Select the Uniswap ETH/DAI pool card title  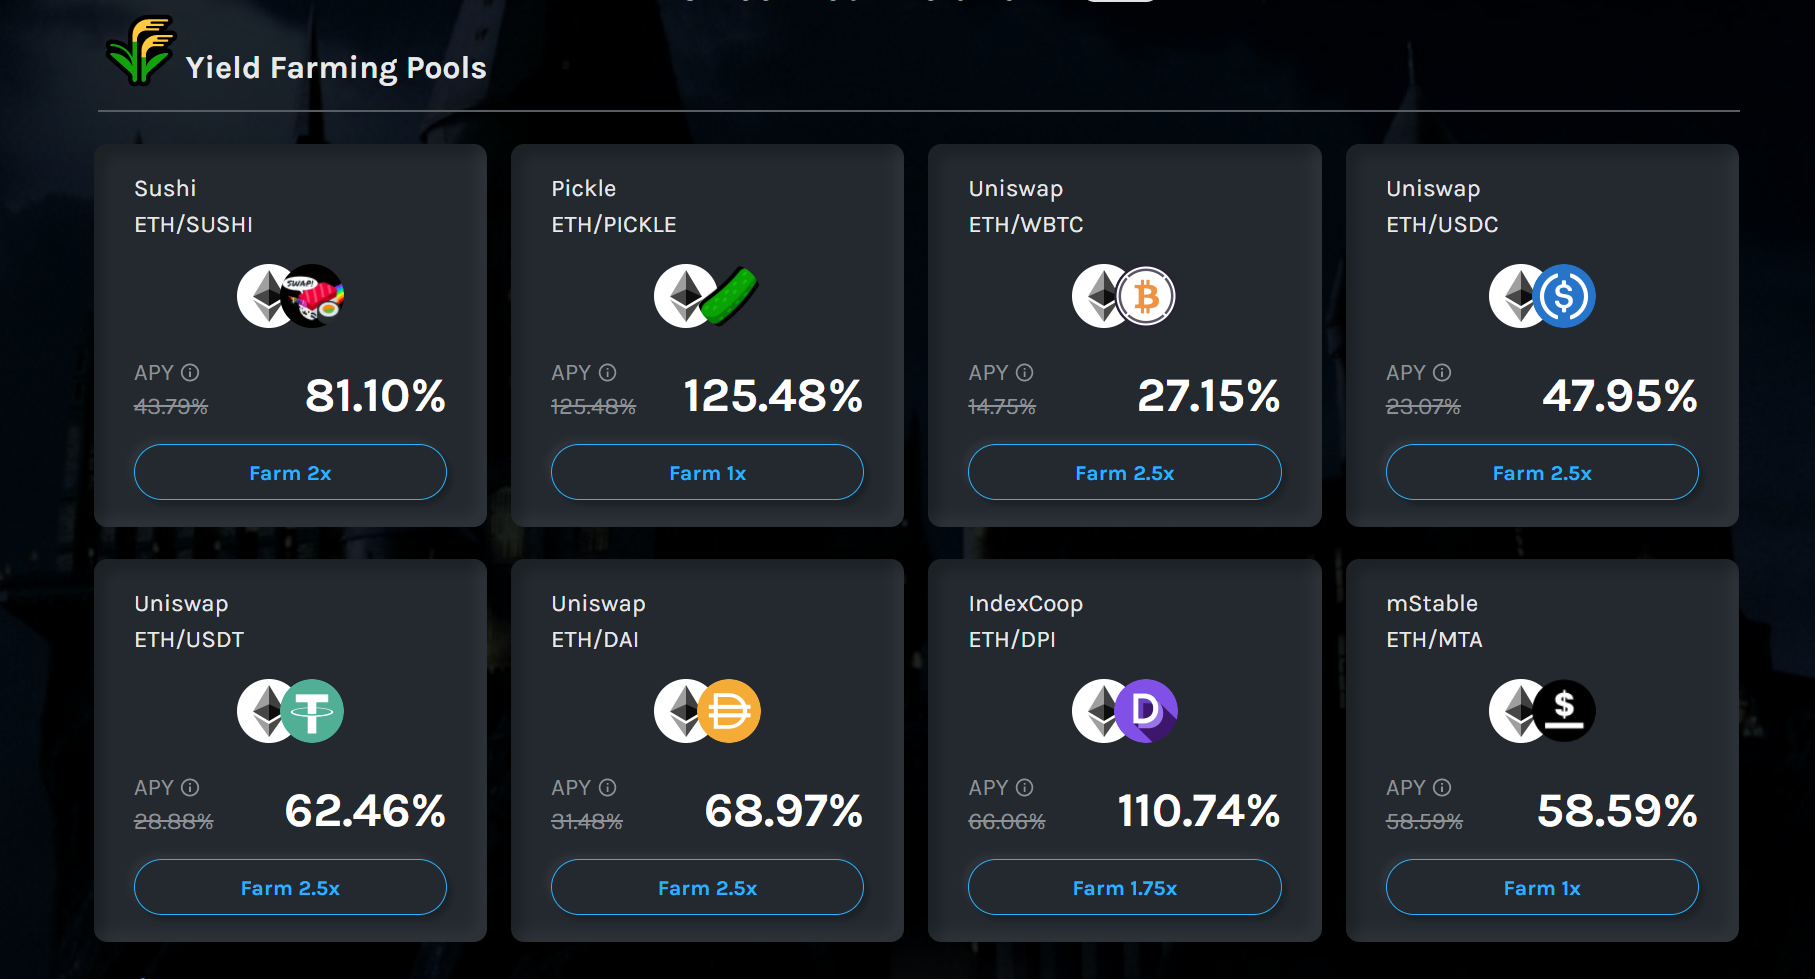(598, 621)
